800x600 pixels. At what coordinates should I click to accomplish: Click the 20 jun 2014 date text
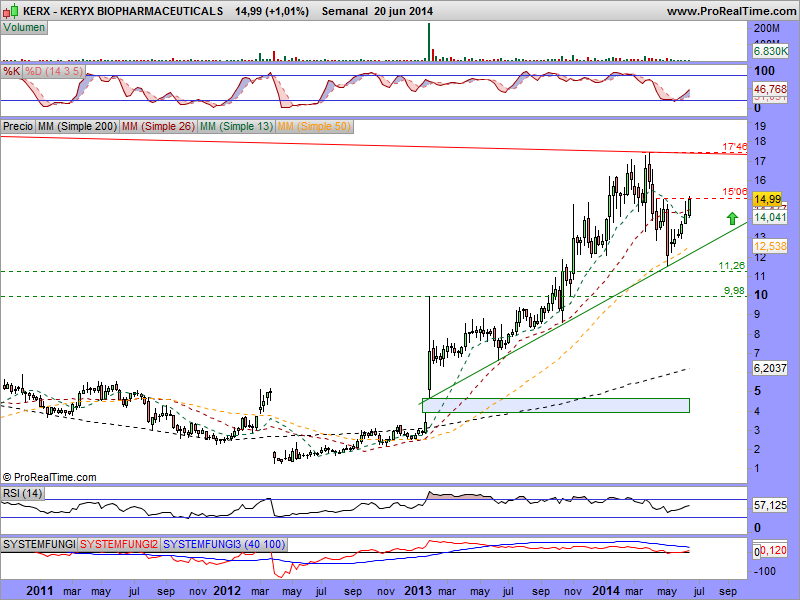click(x=404, y=11)
